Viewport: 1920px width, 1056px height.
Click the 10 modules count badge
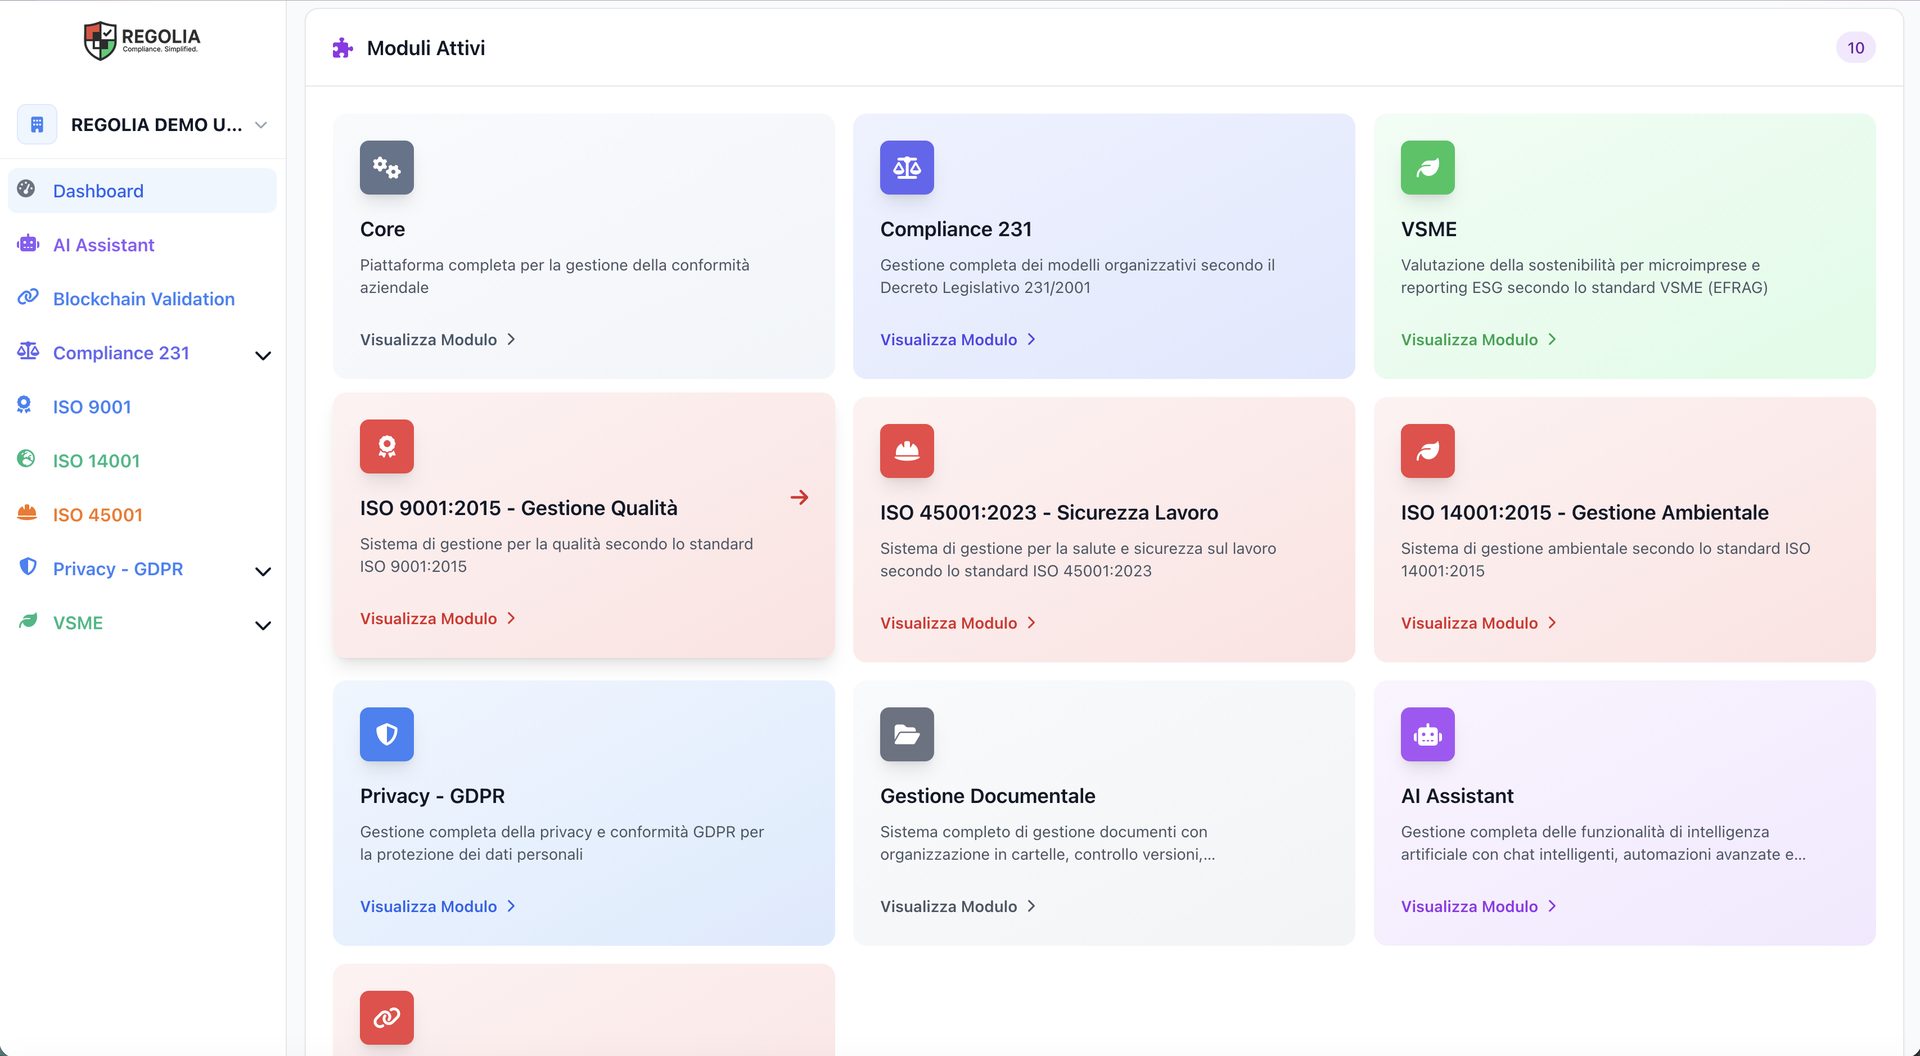[1855, 47]
